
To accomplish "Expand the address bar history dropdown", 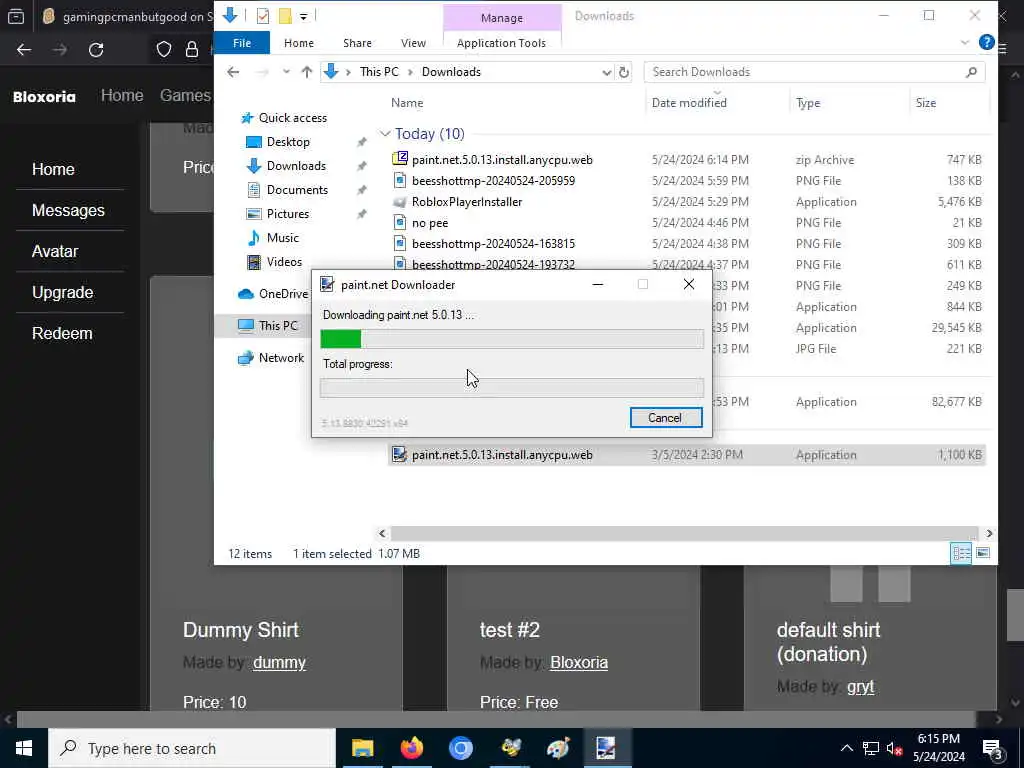I will coord(606,72).
